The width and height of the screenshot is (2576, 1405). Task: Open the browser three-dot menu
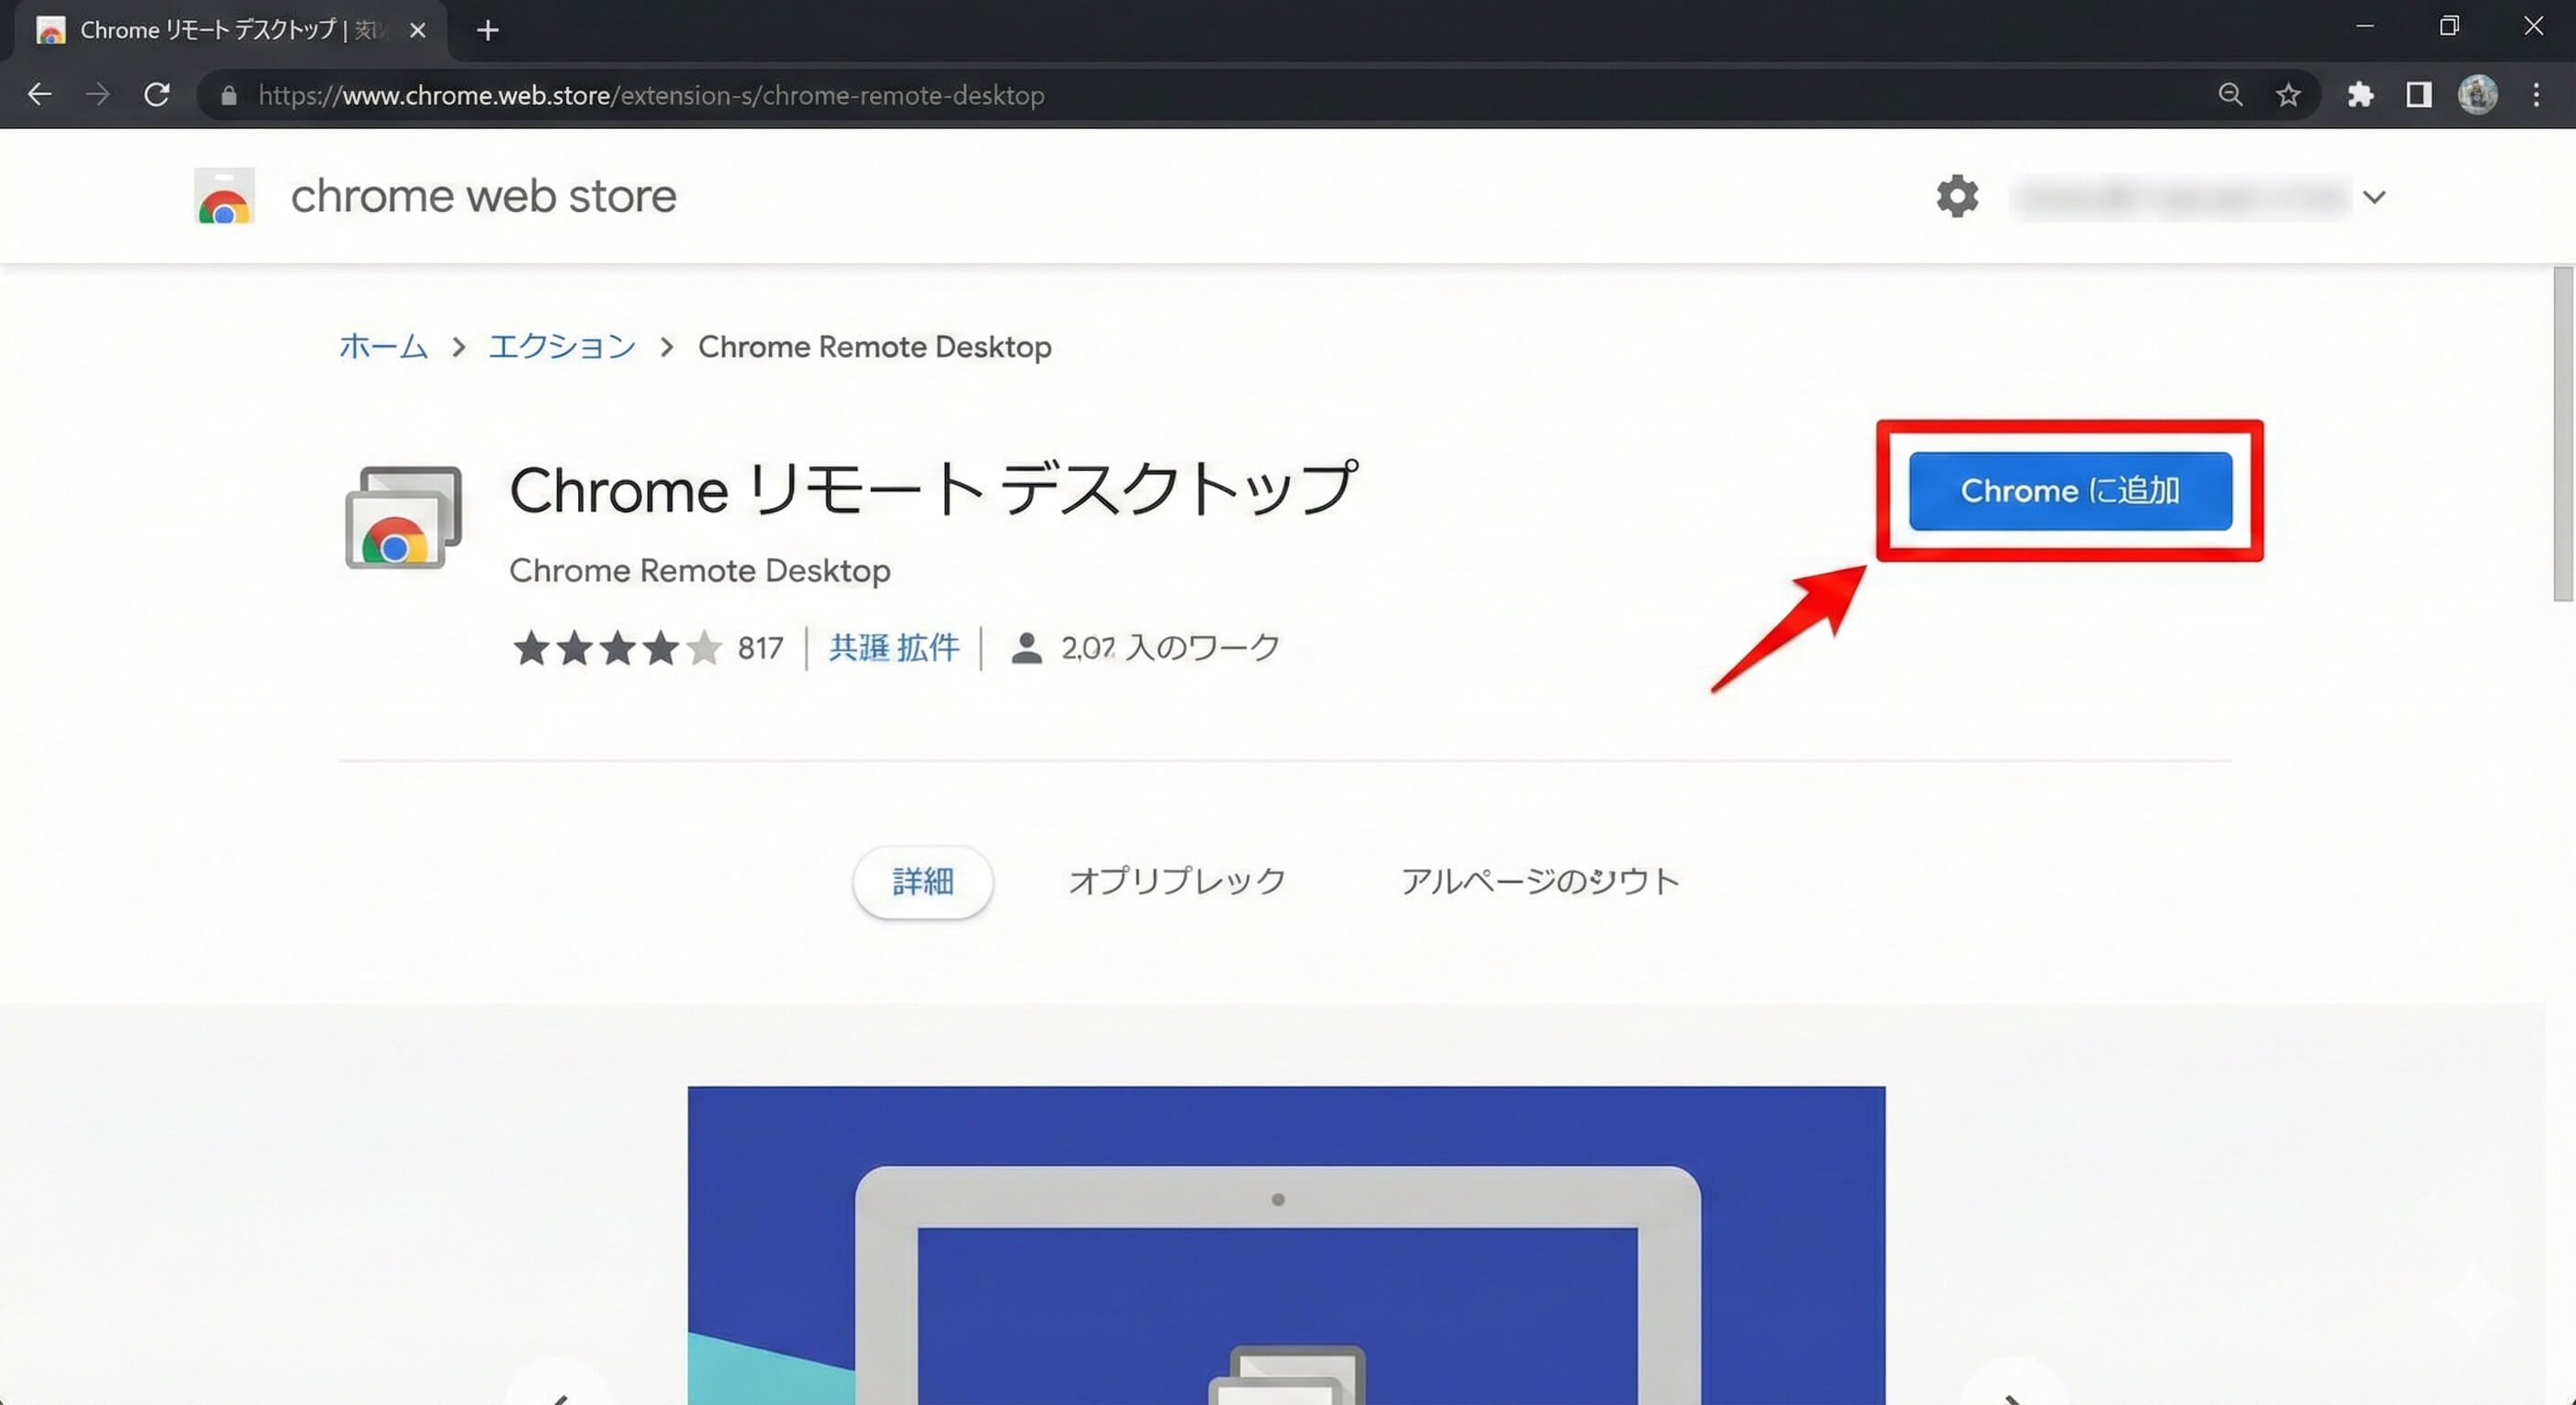tap(2538, 95)
